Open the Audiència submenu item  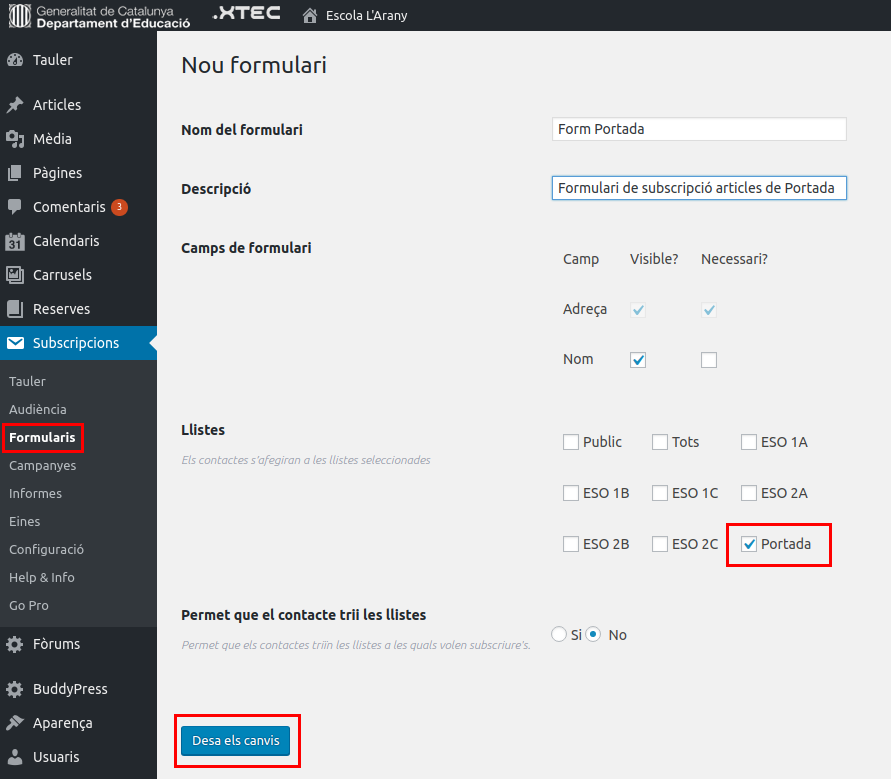click(x=38, y=409)
